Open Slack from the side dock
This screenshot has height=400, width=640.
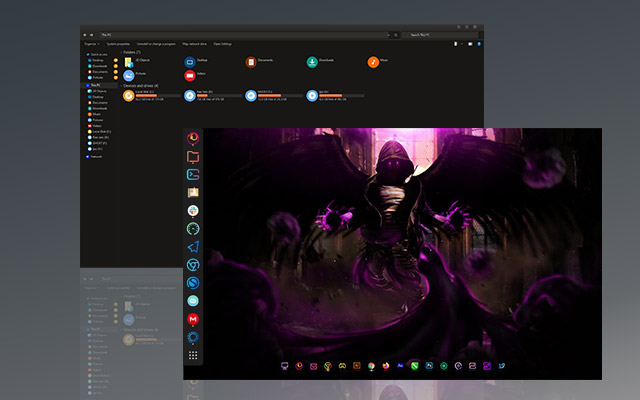pos(193,211)
